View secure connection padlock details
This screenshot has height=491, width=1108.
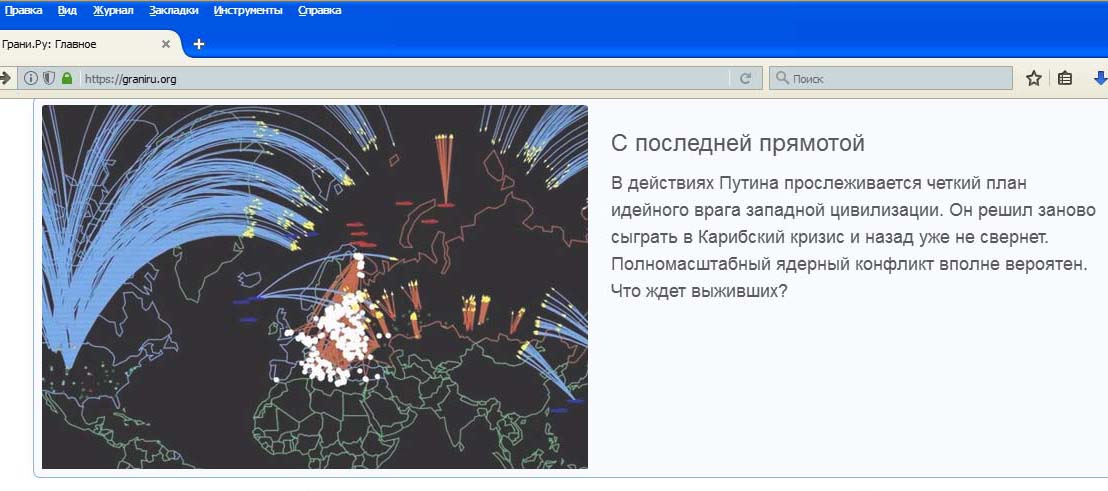tap(67, 78)
